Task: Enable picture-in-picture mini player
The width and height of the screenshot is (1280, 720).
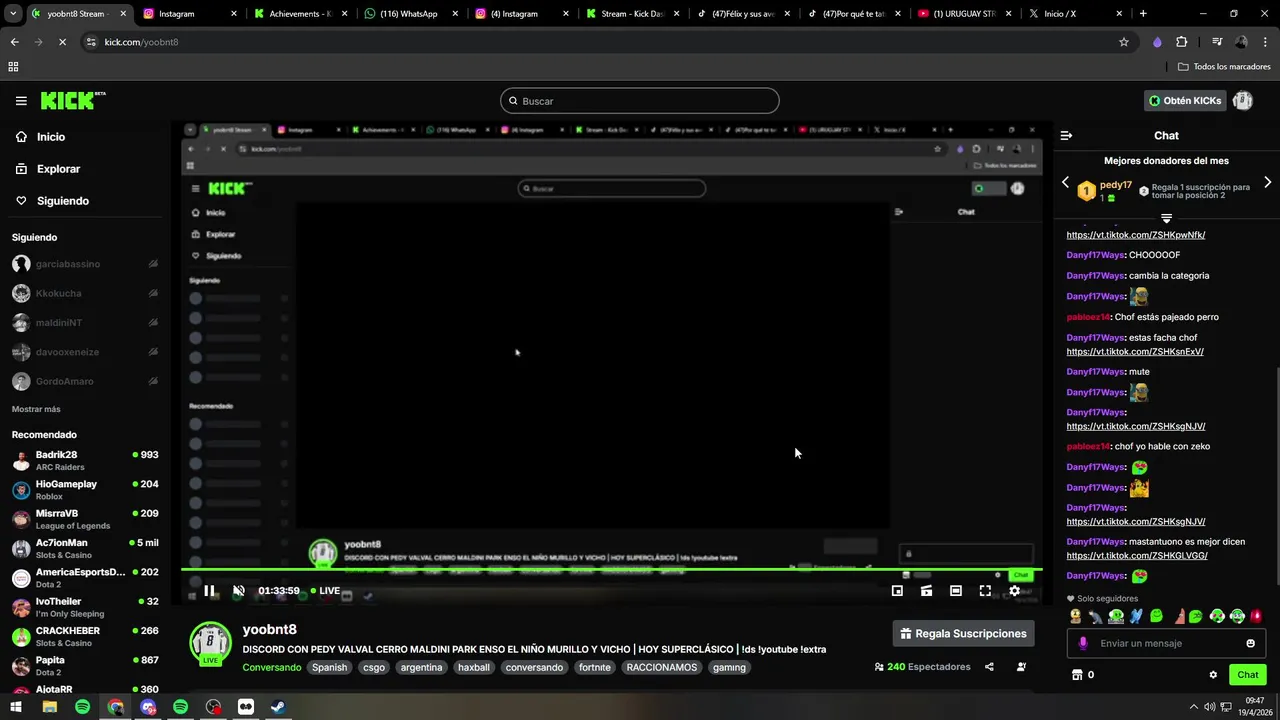Action: (897, 591)
